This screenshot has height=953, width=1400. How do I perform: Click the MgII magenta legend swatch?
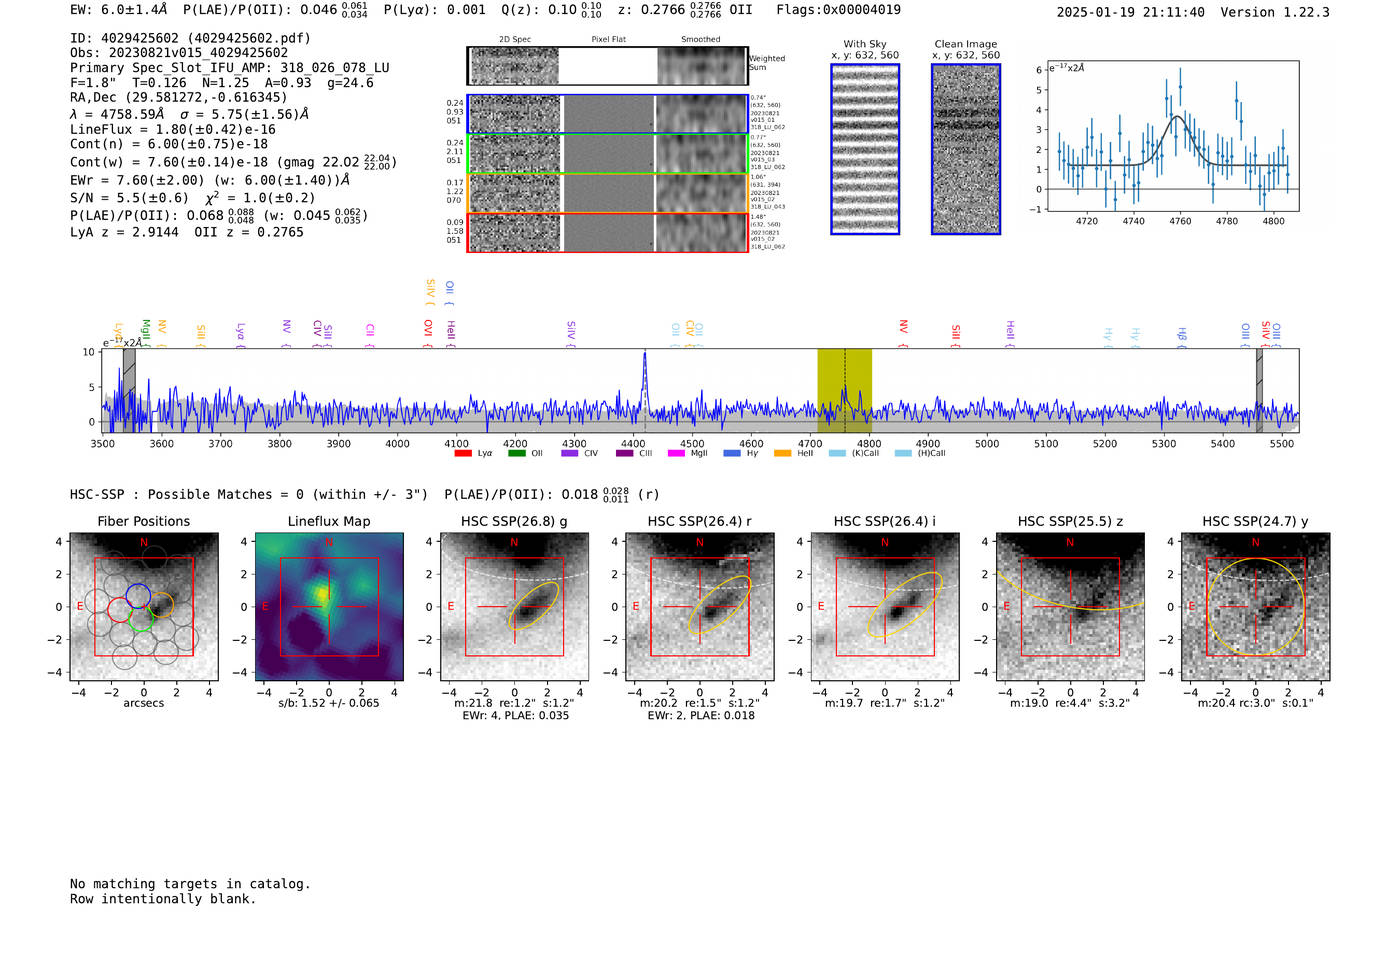pyautogui.click(x=676, y=454)
